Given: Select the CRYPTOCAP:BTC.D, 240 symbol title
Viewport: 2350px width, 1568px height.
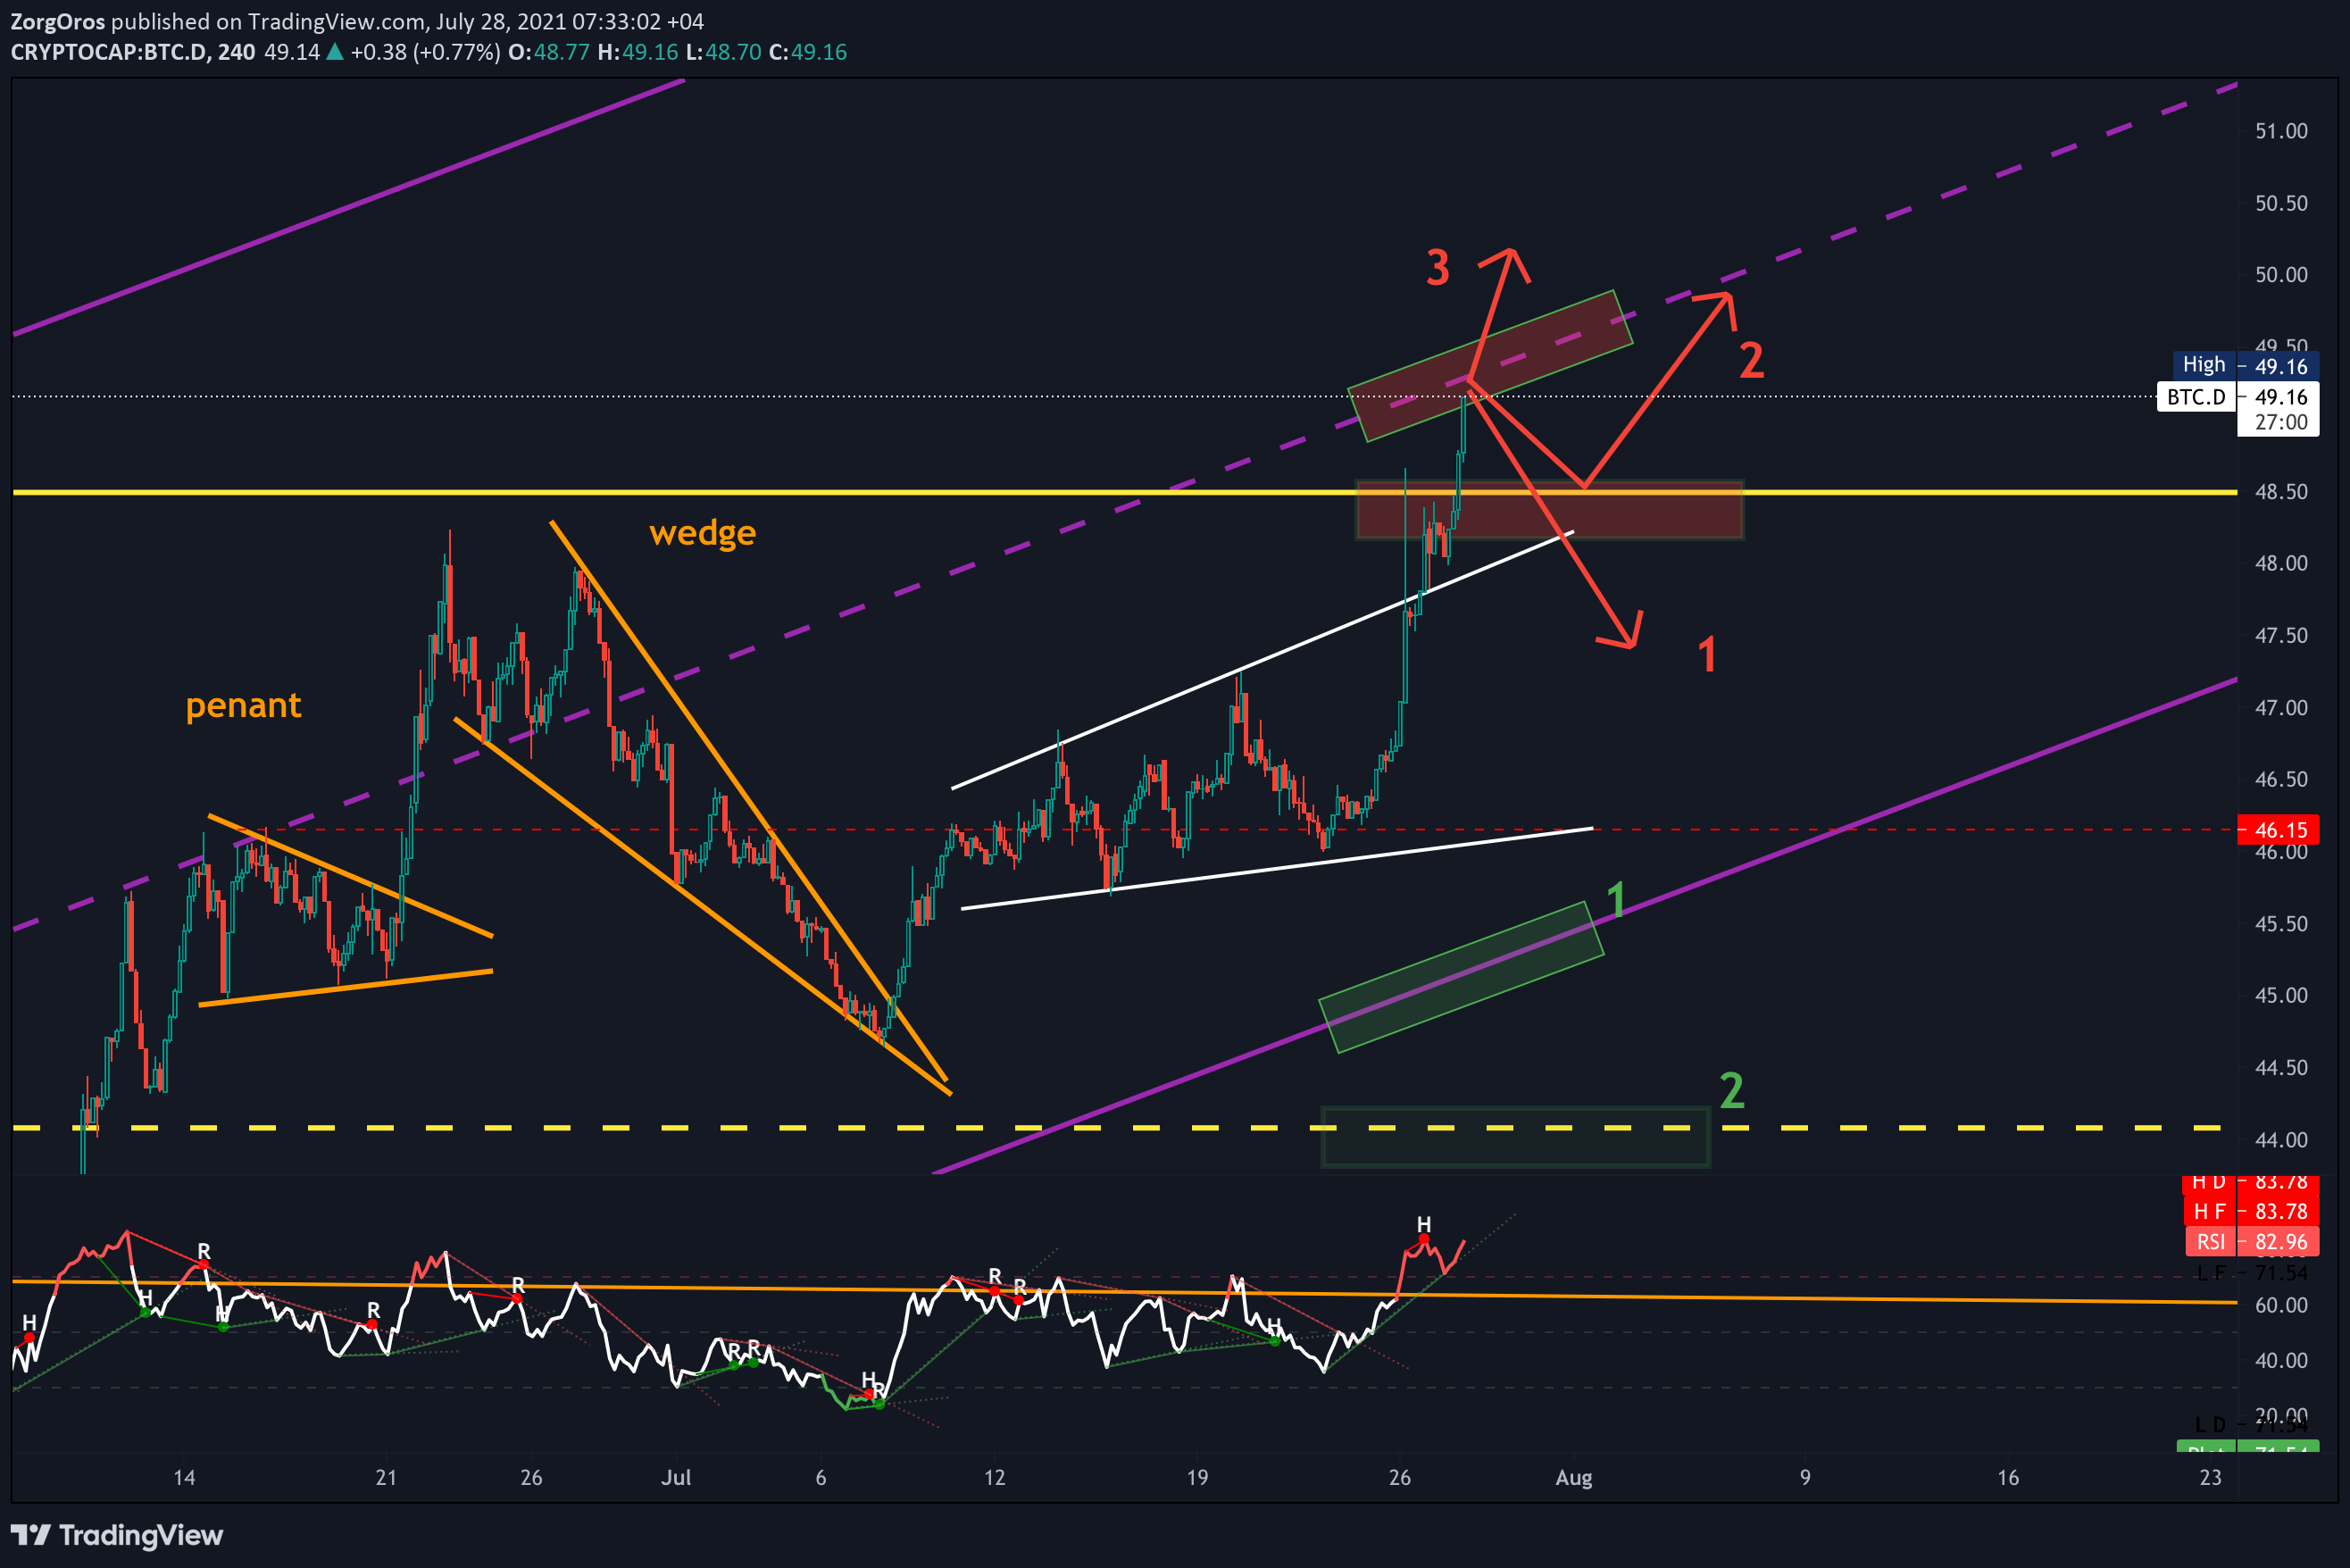Looking at the screenshot, I should [x=133, y=52].
